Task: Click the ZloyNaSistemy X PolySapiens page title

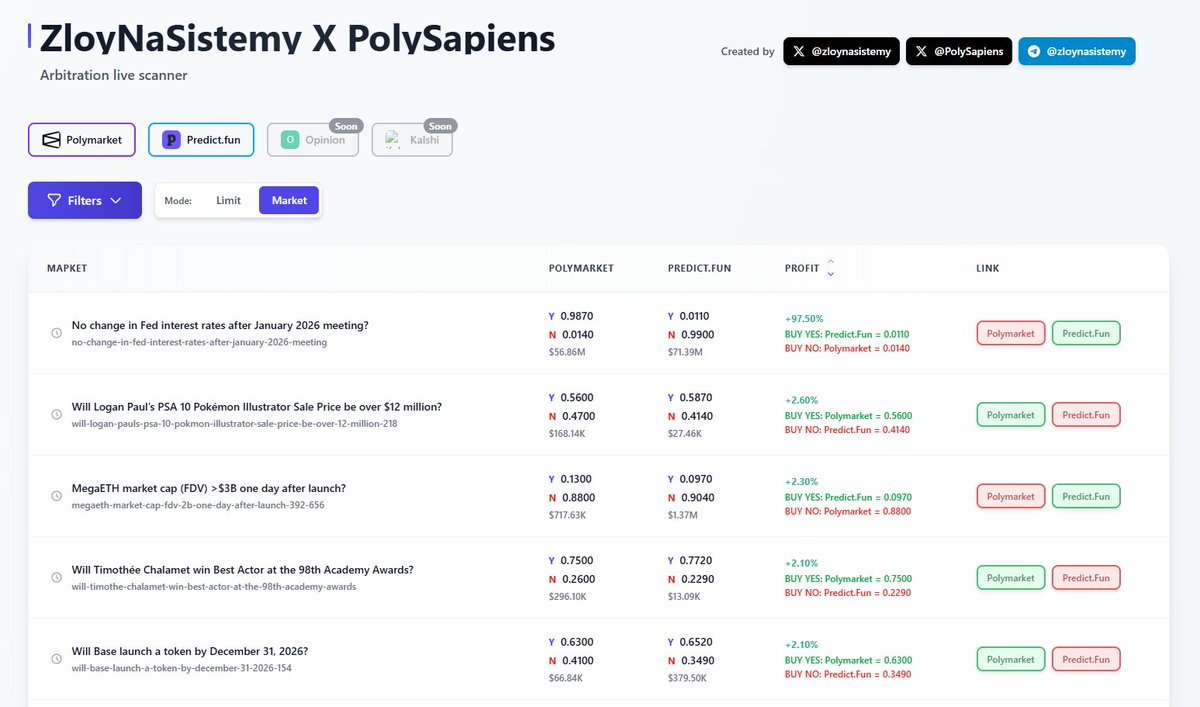Action: click(298, 37)
